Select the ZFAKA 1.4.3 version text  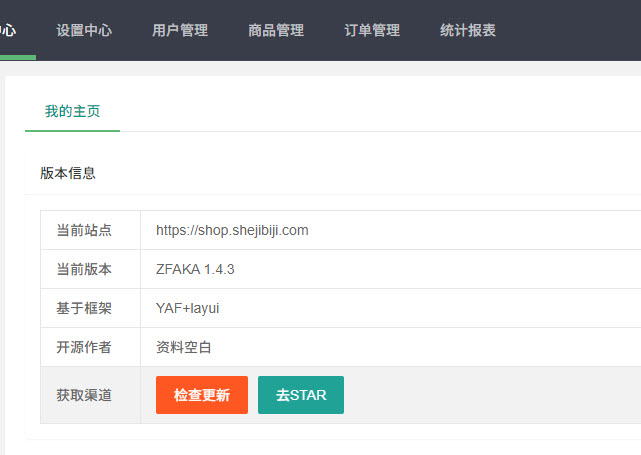click(x=195, y=269)
